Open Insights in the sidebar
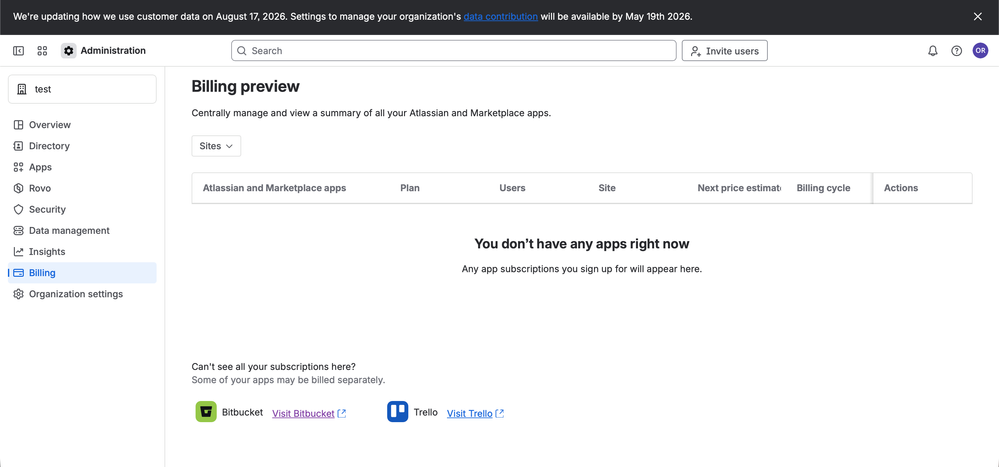The image size is (999, 467). 82,252
